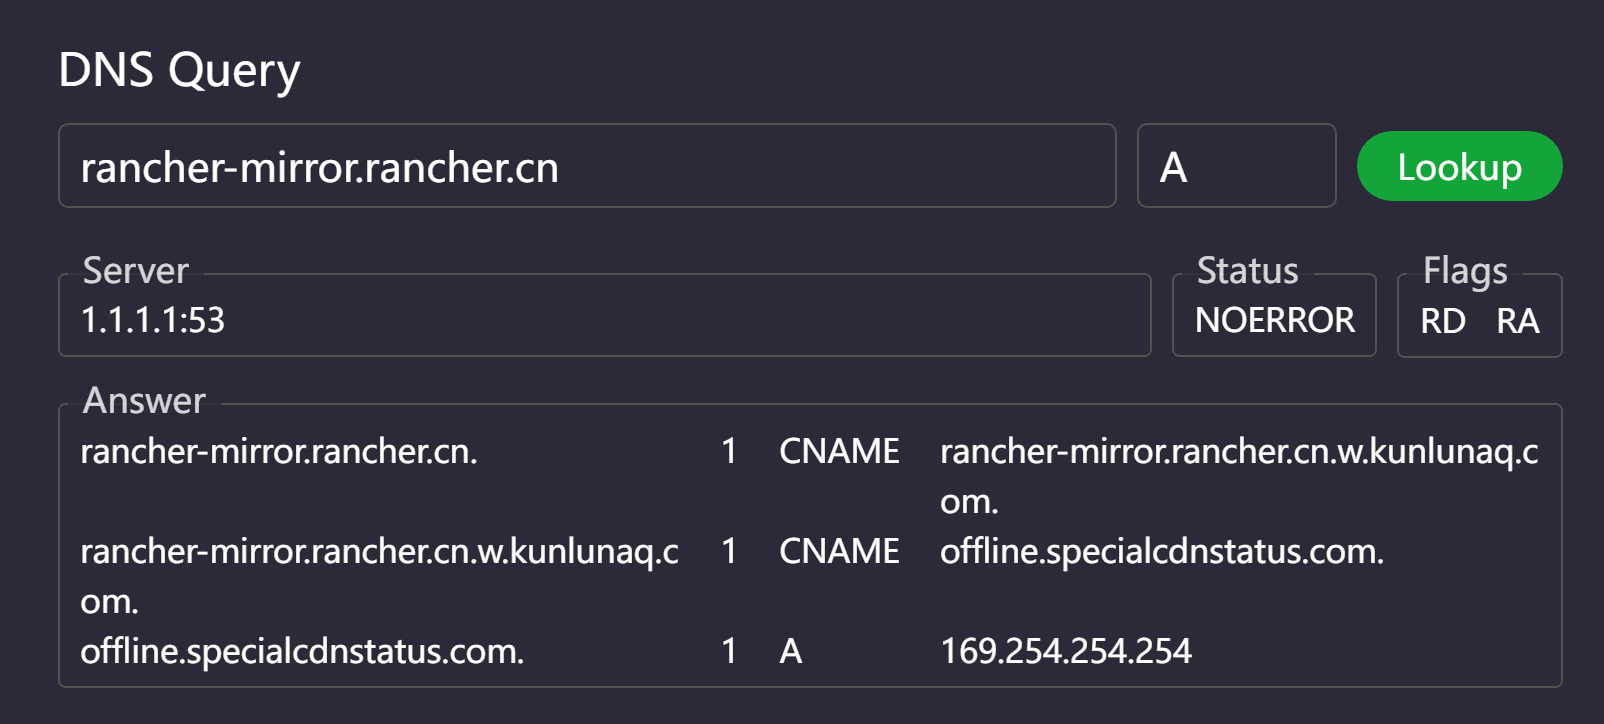Click the A record type in last row
This screenshot has width=1604, height=724.
tap(791, 651)
